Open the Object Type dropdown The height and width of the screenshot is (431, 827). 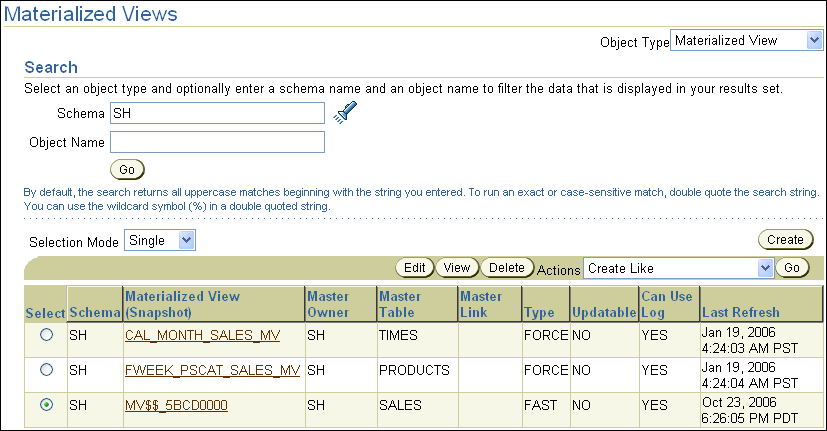[x=745, y=41]
